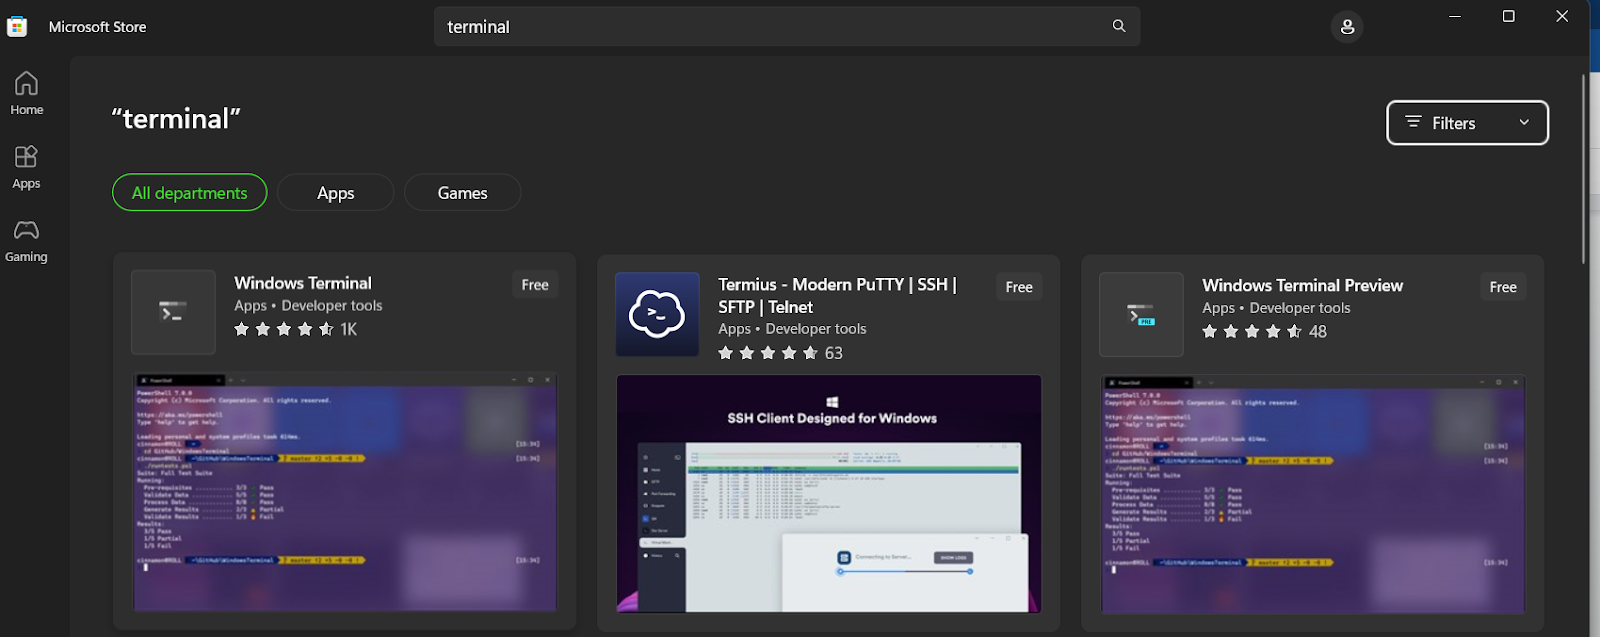Screen dimensions: 1600x637
Task: Open the Windows Terminal Preview title
Action: pyautogui.click(x=1302, y=285)
